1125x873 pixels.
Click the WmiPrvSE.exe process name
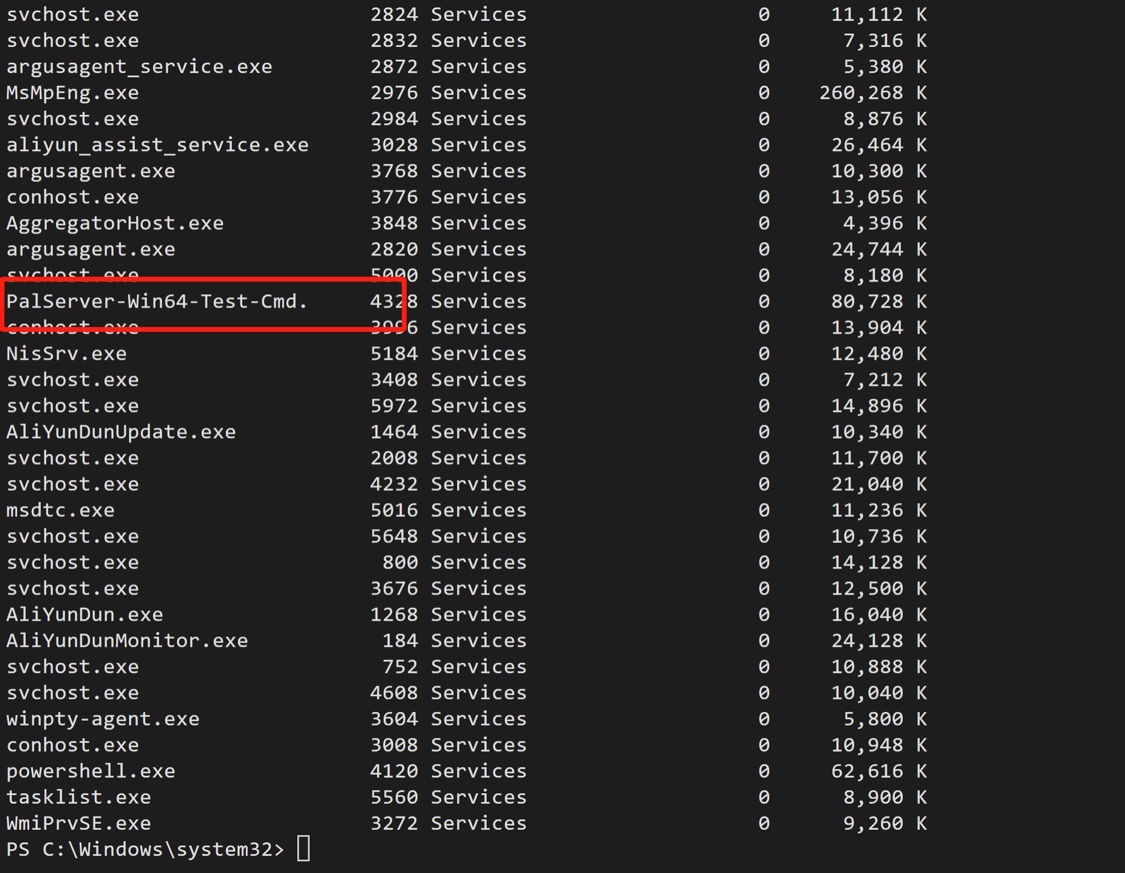tap(78, 824)
